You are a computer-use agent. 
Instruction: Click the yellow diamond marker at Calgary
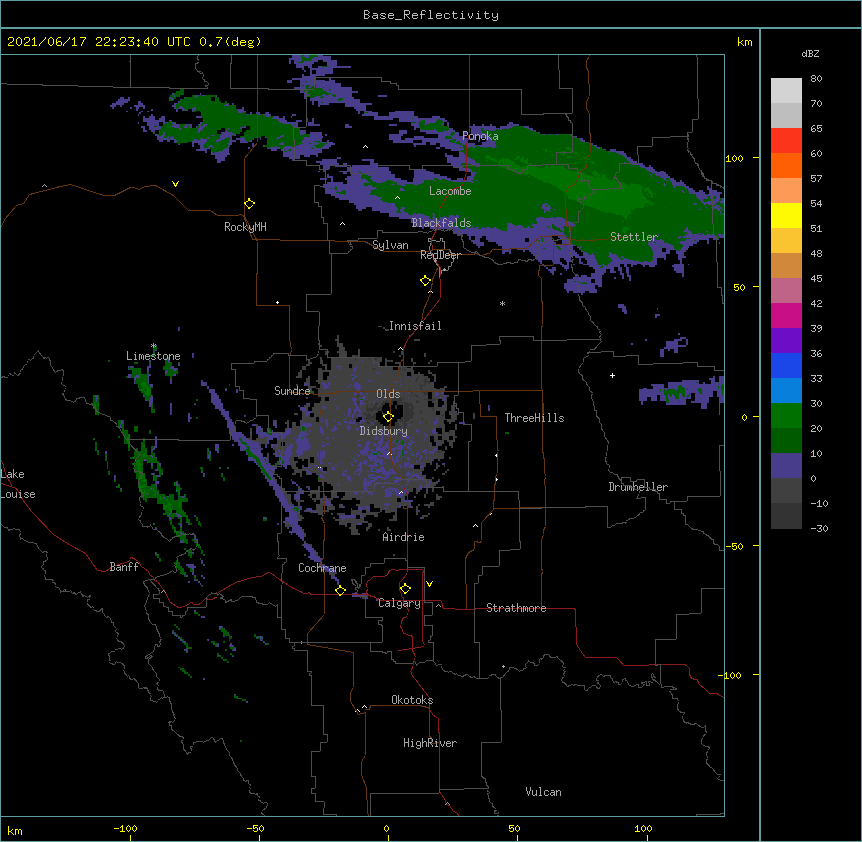[x=405, y=589]
